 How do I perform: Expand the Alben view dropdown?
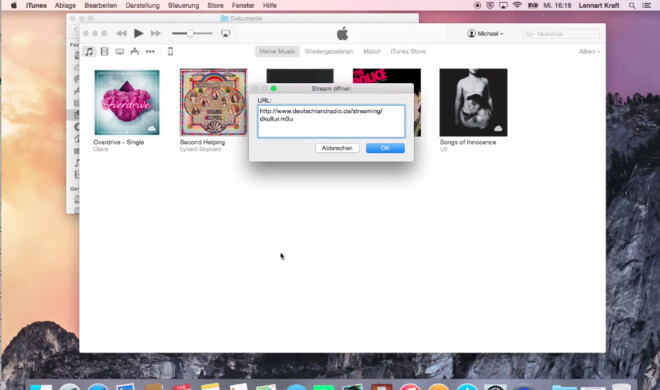(589, 51)
